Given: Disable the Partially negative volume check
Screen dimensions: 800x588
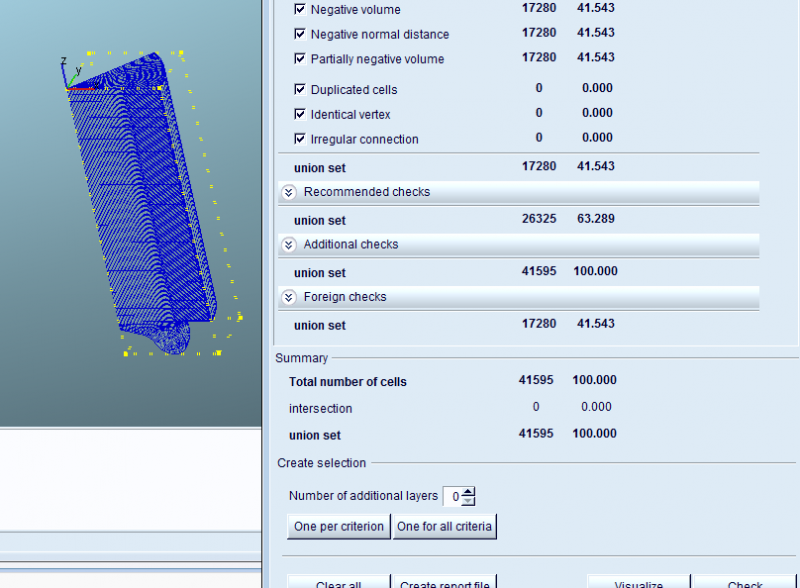Looking at the screenshot, I should point(300,59).
